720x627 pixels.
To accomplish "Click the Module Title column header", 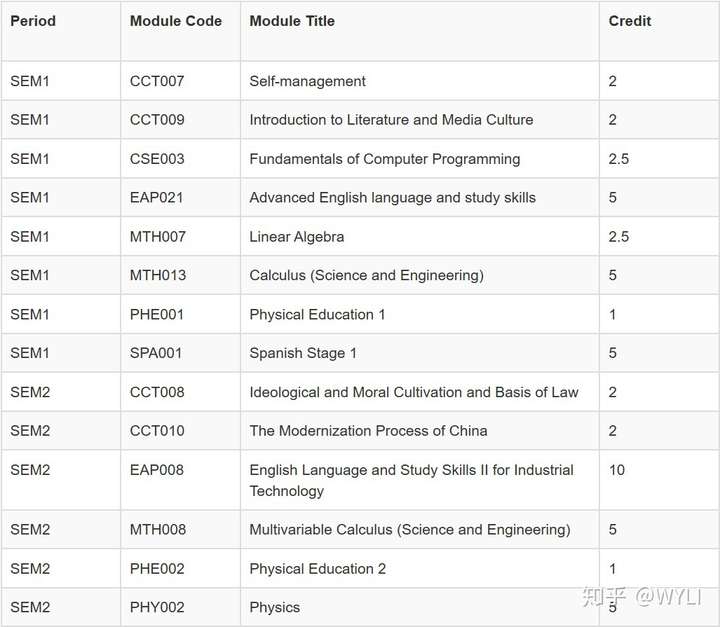I will [292, 21].
